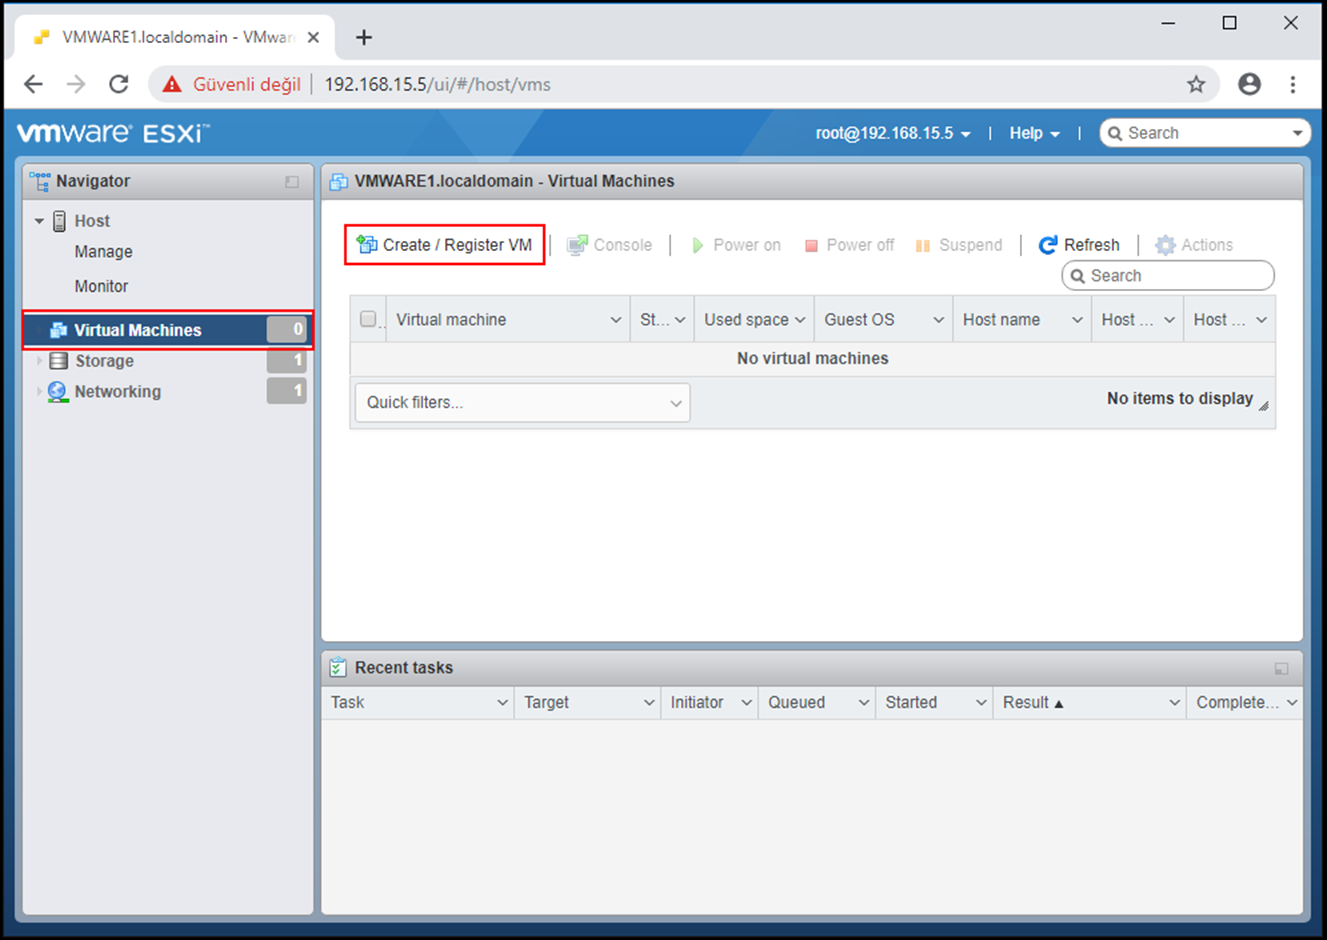This screenshot has width=1327, height=940.
Task: Click the Navigator panel icon
Action: 40,181
